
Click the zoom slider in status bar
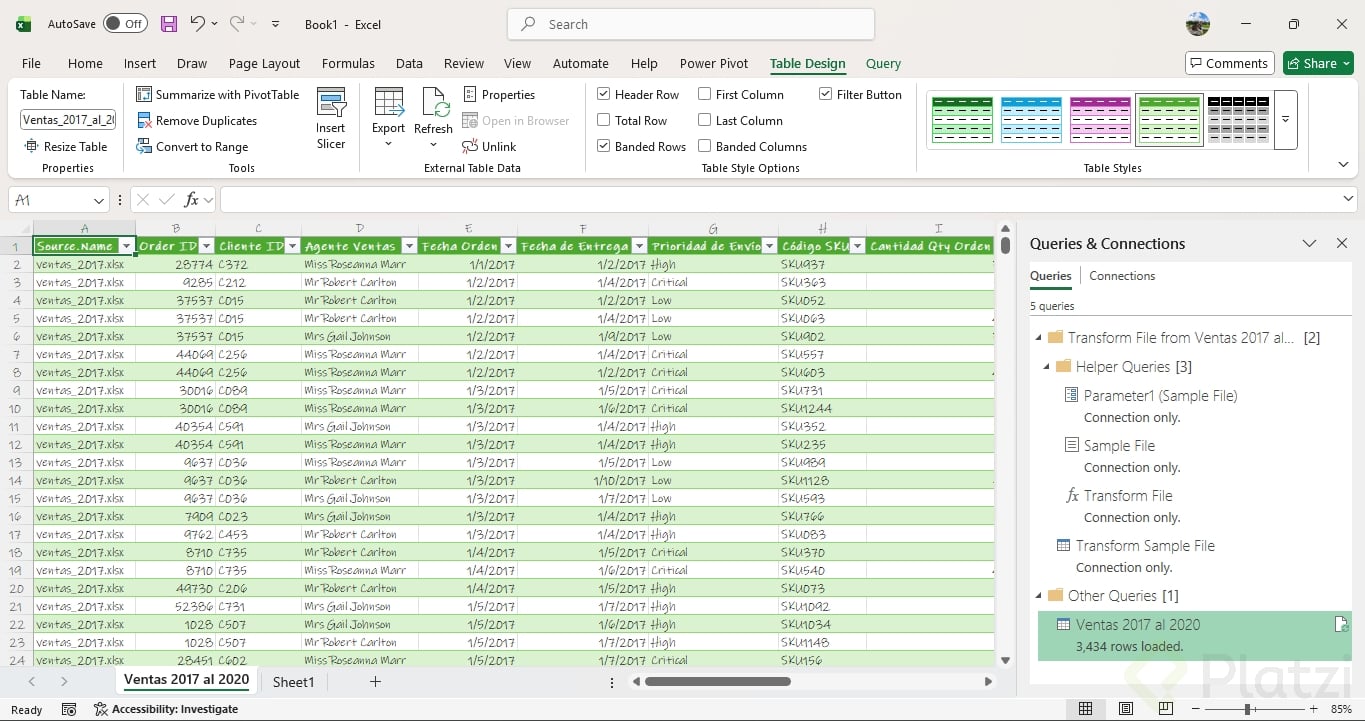(1248, 709)
